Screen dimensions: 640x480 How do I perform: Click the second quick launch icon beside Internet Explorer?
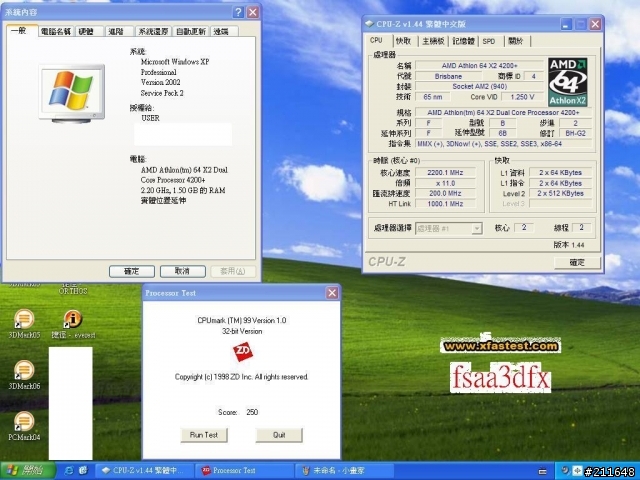click(x=83, y=471)
